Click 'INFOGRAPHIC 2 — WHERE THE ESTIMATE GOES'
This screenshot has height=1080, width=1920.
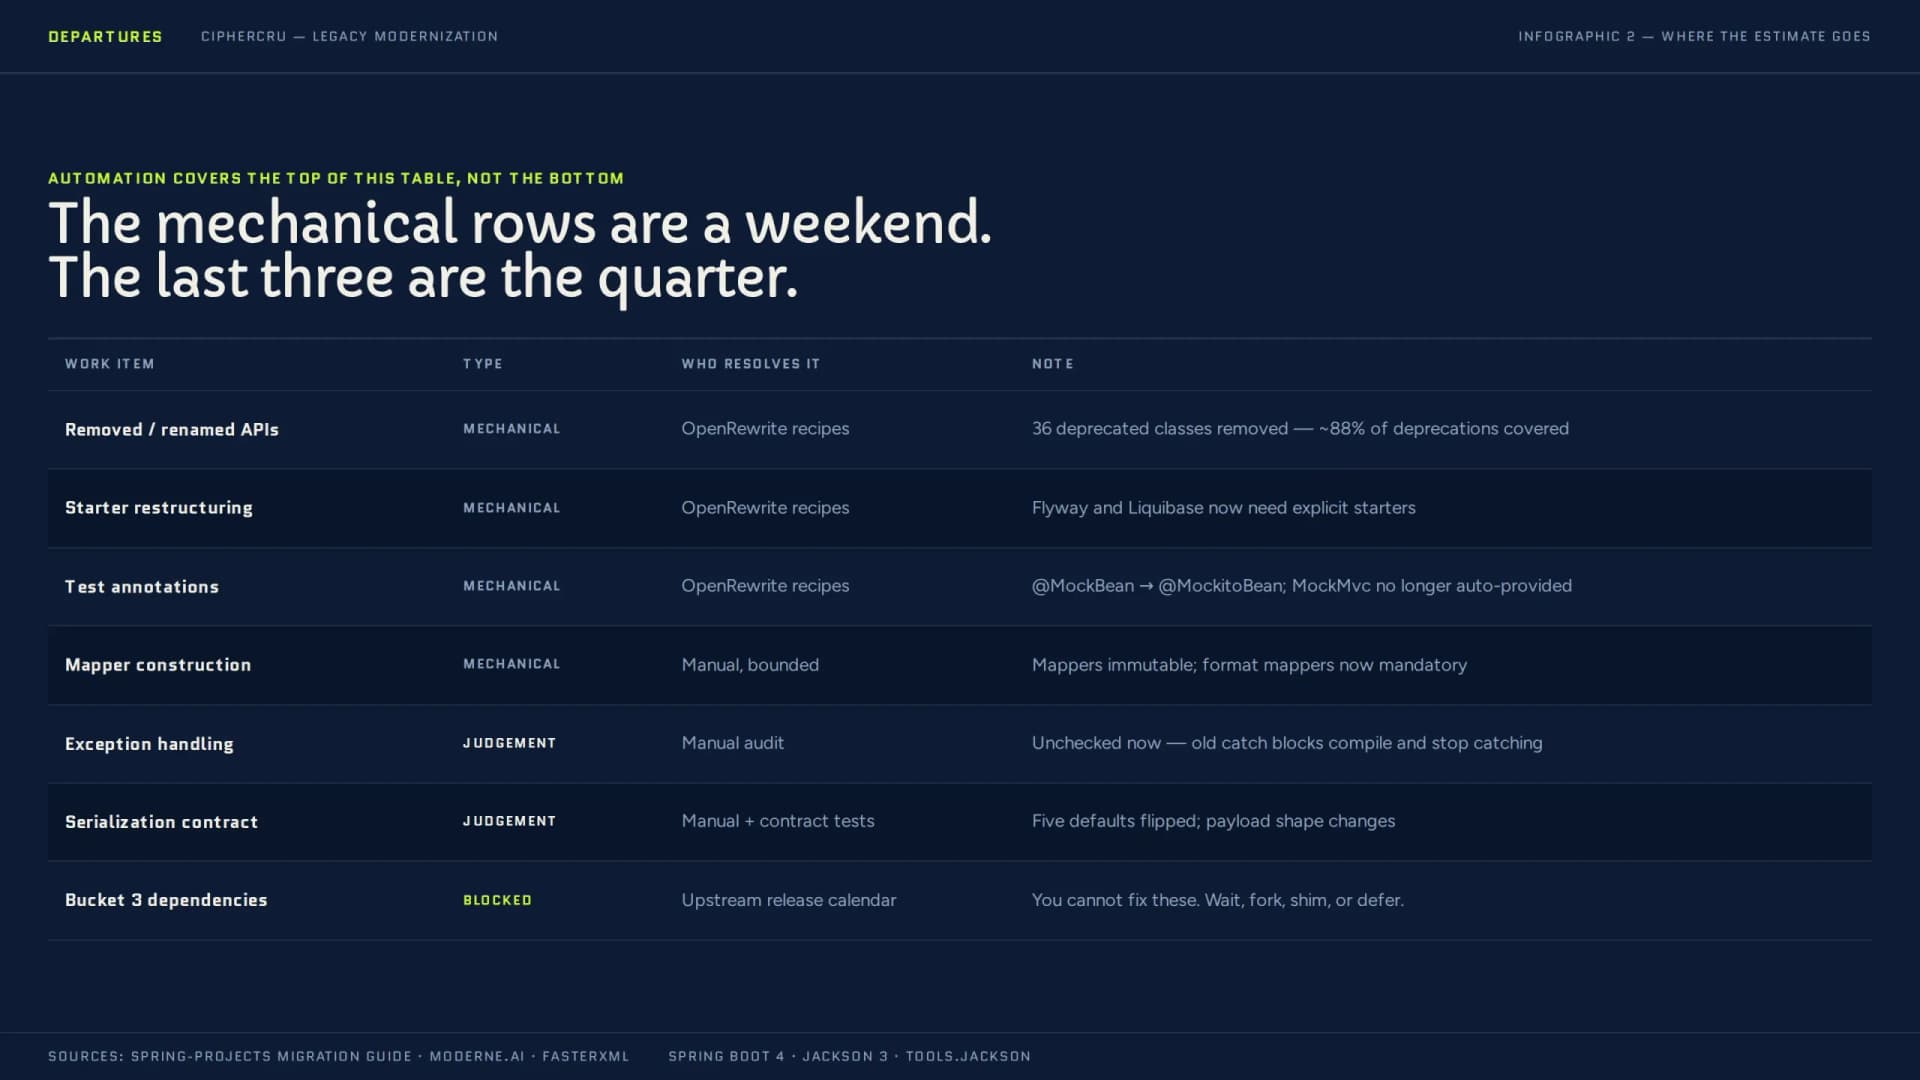pos(1694,37)
